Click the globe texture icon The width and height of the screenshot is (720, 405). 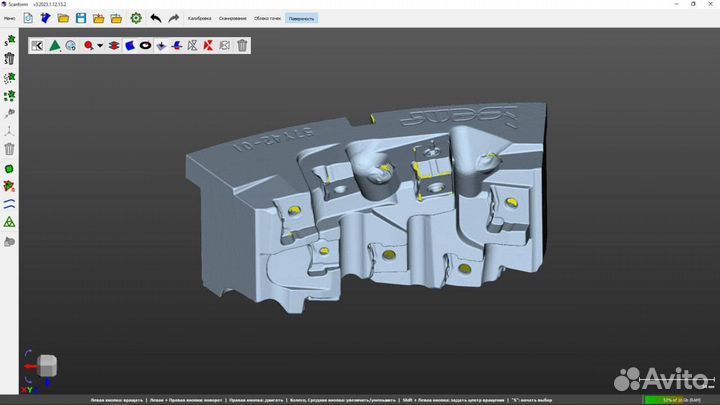click(x=70, y=45)
